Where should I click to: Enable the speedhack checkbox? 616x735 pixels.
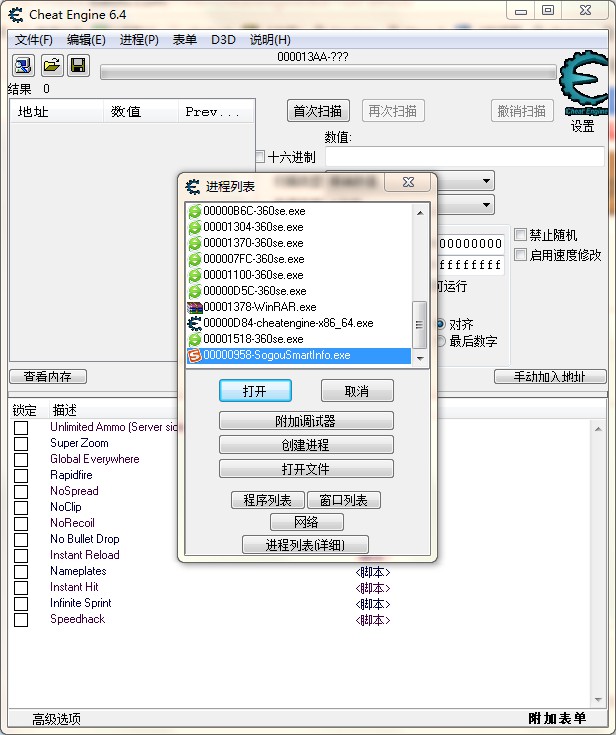tap(520, 255)
